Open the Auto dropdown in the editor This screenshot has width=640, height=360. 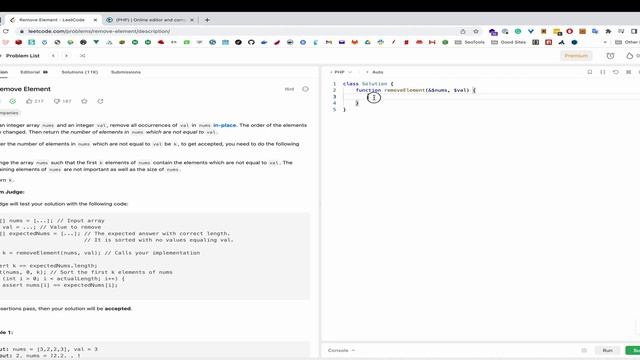tap(376, 72)
